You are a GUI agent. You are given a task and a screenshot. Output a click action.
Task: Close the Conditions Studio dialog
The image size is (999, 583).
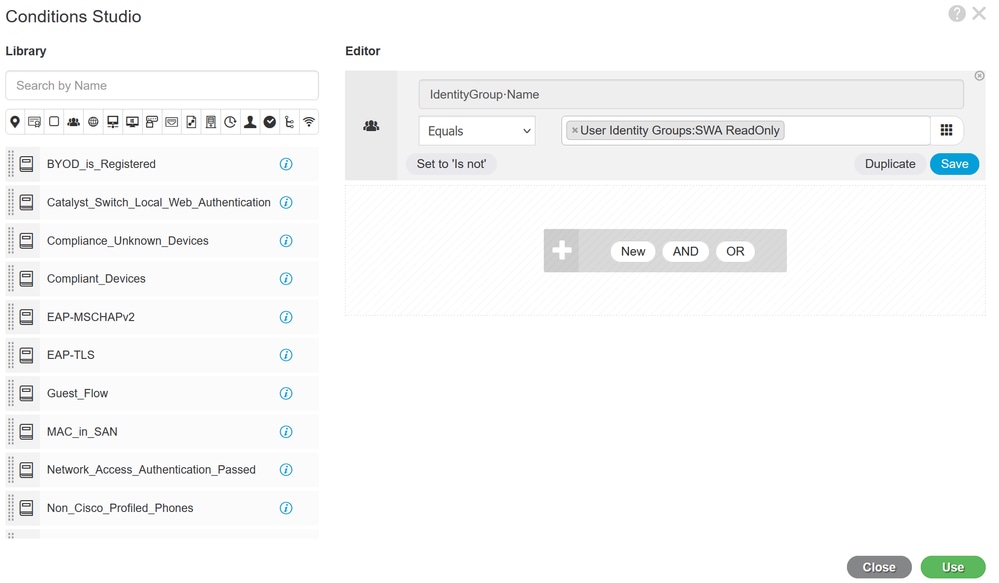[x=979, y=13]
